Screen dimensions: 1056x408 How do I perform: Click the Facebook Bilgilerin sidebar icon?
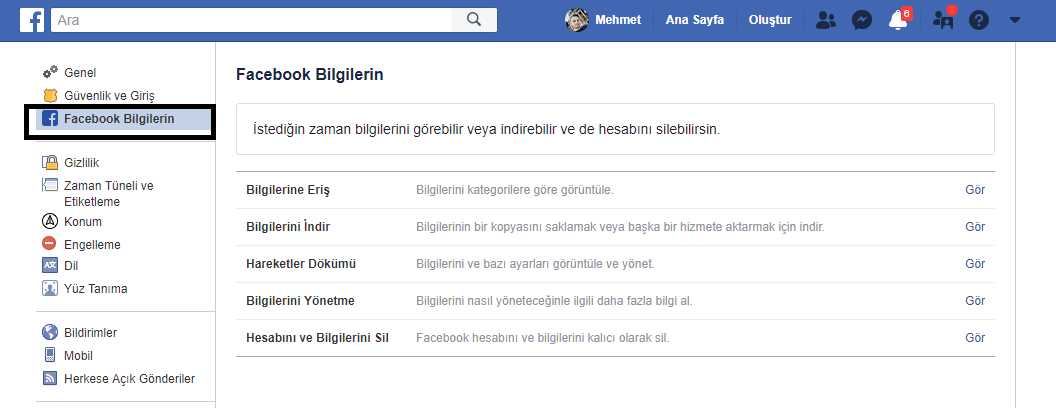coord(50,119)
